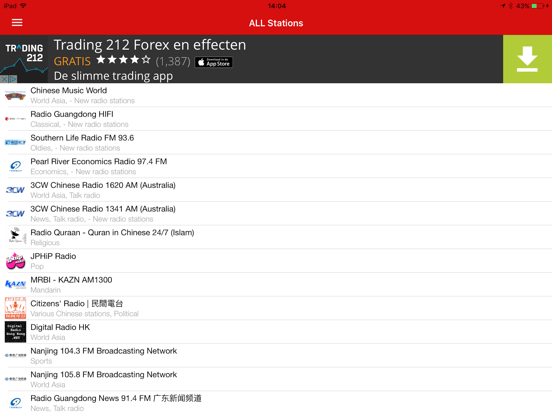Image resolution: width=552 pixels, height=414 pixels.
Task: Tap the Nanjing 105.8 FM station logo
Action: pyautogui.click(x=15, y=379)
